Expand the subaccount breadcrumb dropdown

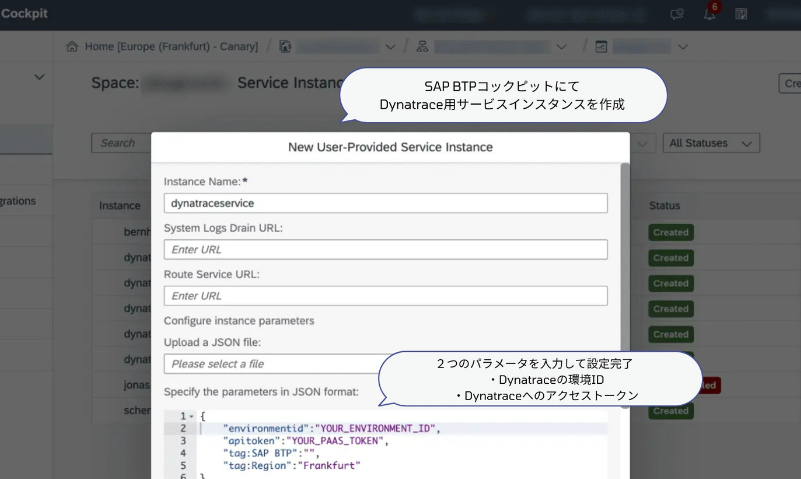click(561, 47)
